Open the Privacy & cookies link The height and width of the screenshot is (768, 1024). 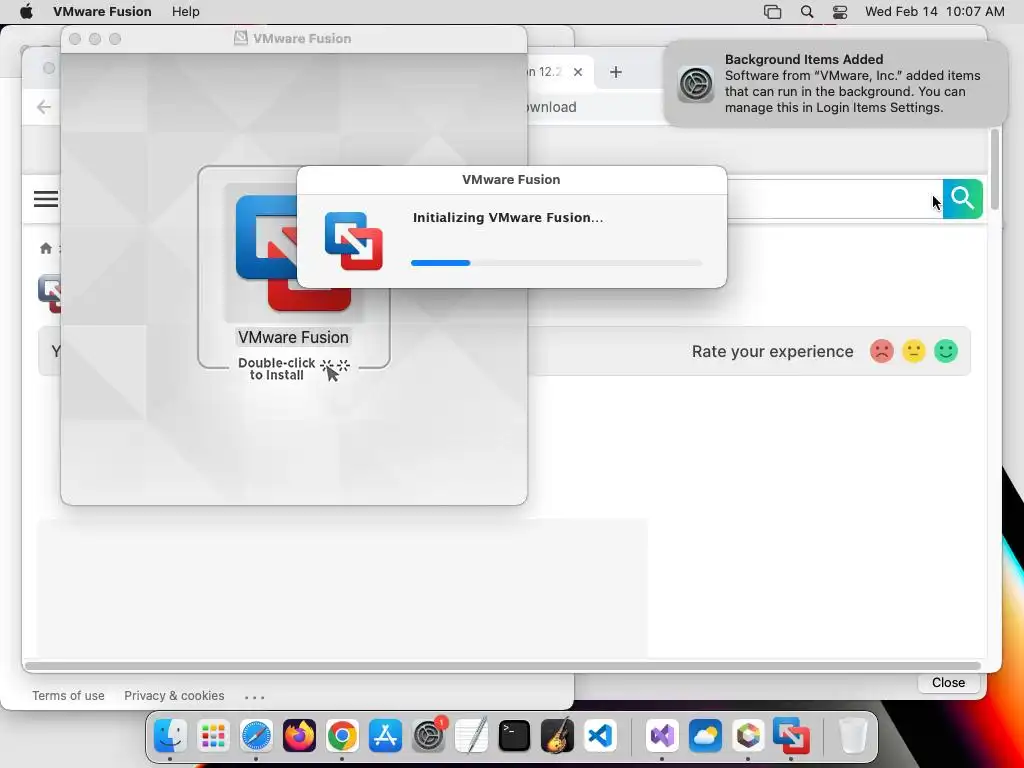[174, 696]
